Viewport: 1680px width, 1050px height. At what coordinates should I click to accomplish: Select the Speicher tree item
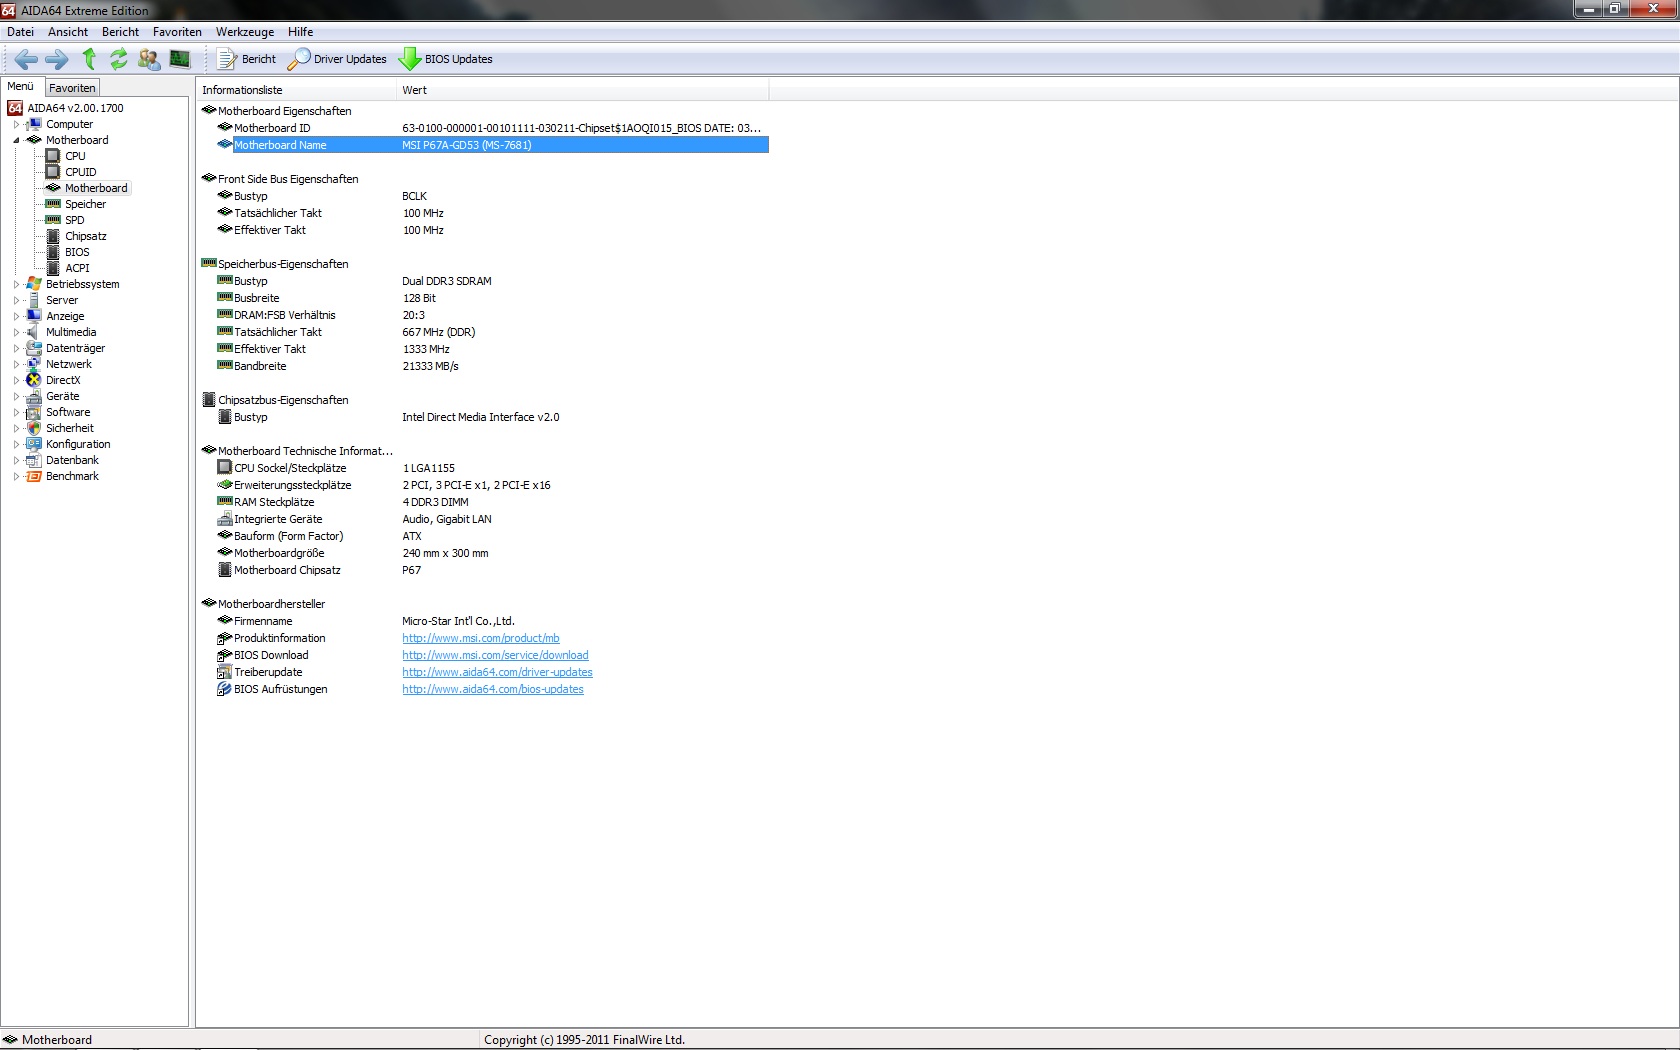click(x=85, y=204)
